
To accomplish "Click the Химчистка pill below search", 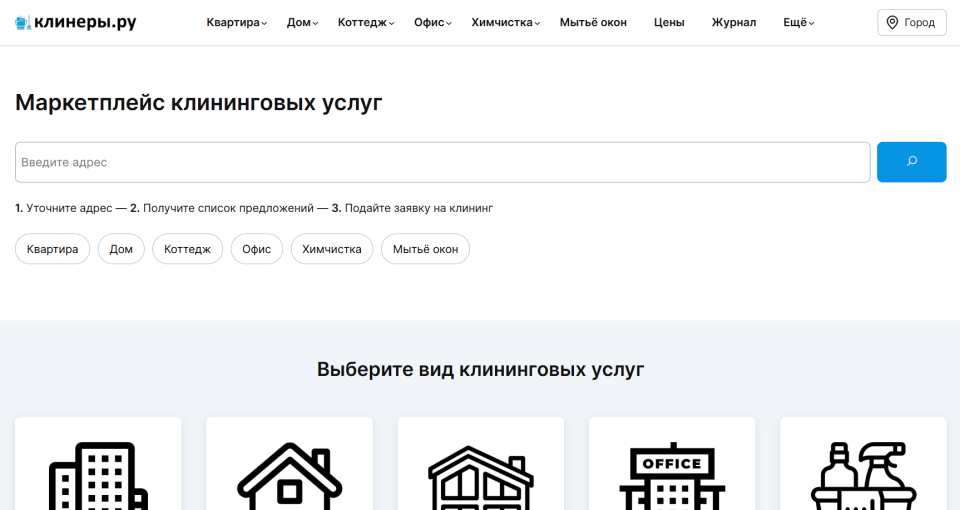I will 332,249.
